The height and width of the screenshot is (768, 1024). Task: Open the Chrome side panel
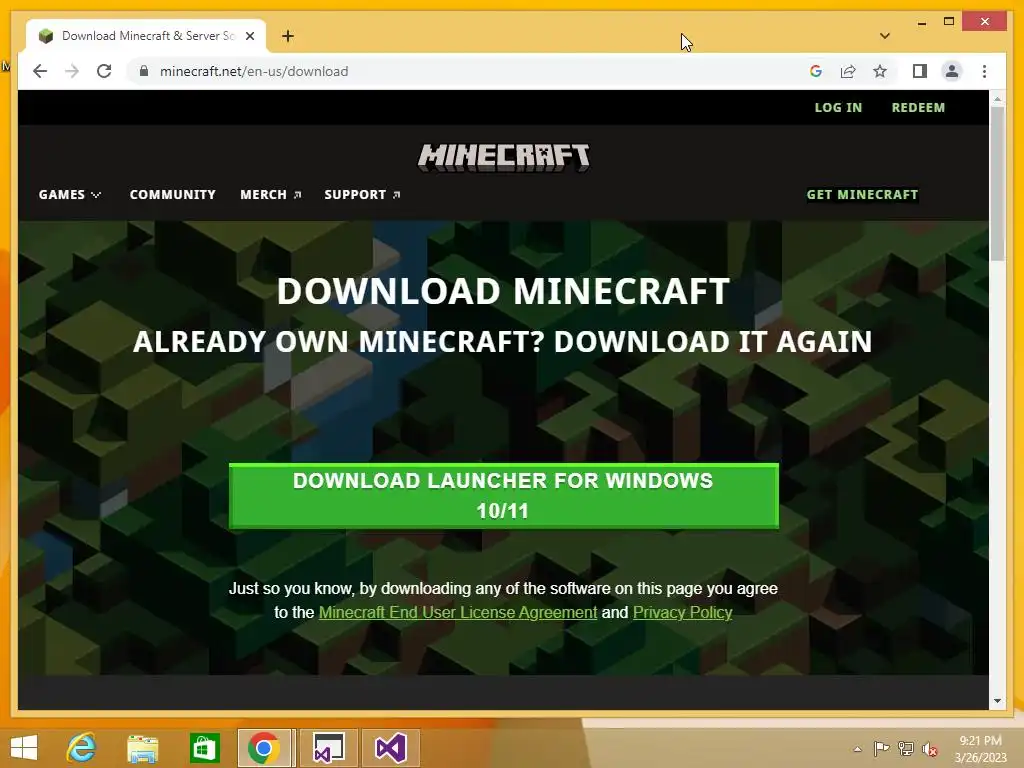[920, 71]
